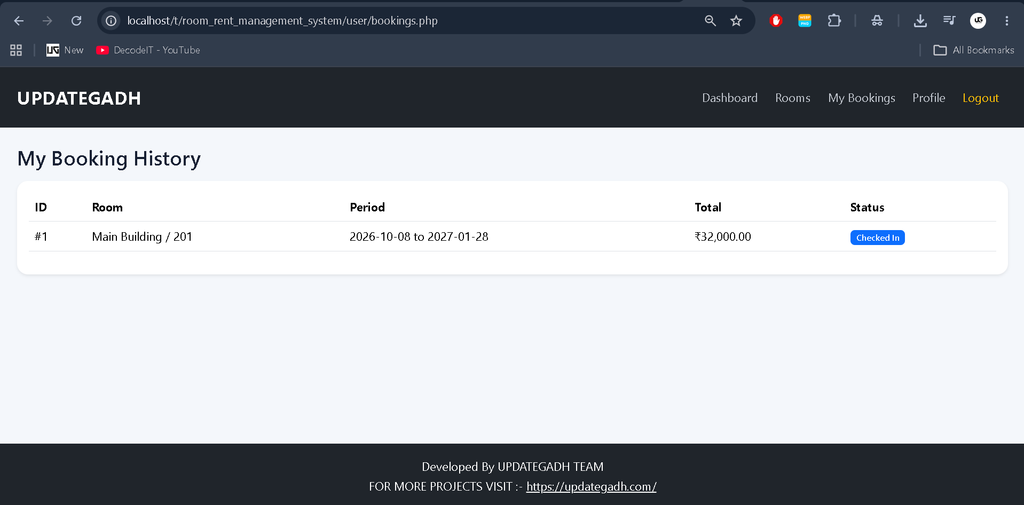Open the DecodeIT - YouTube bookmark
Screen dimensions: 1024x505
pyautogui.click(x=148, y=50)
